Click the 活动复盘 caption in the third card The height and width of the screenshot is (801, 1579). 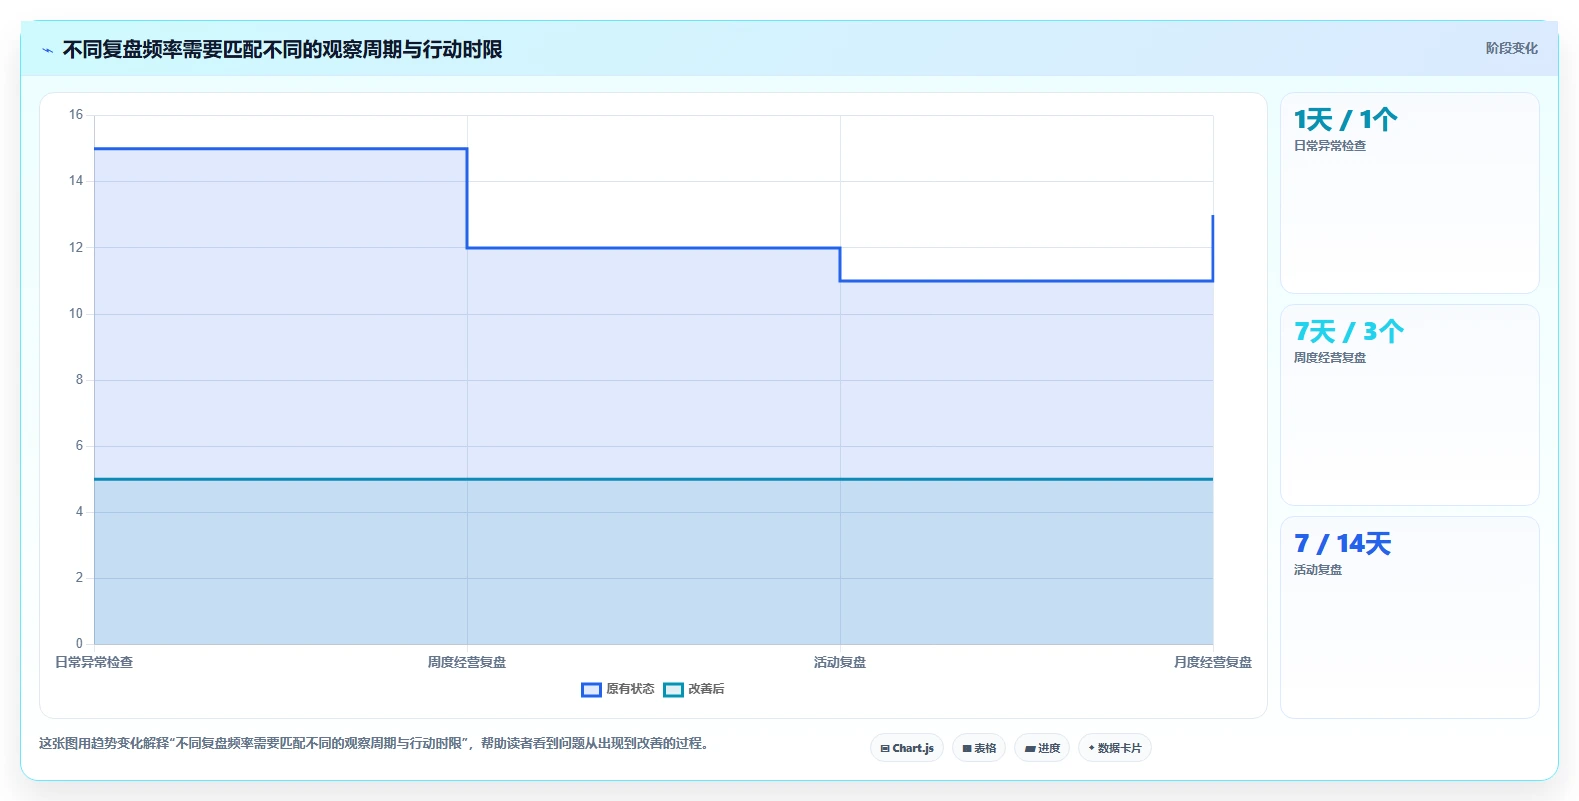pyautogui.click(x=1318, y=570)
